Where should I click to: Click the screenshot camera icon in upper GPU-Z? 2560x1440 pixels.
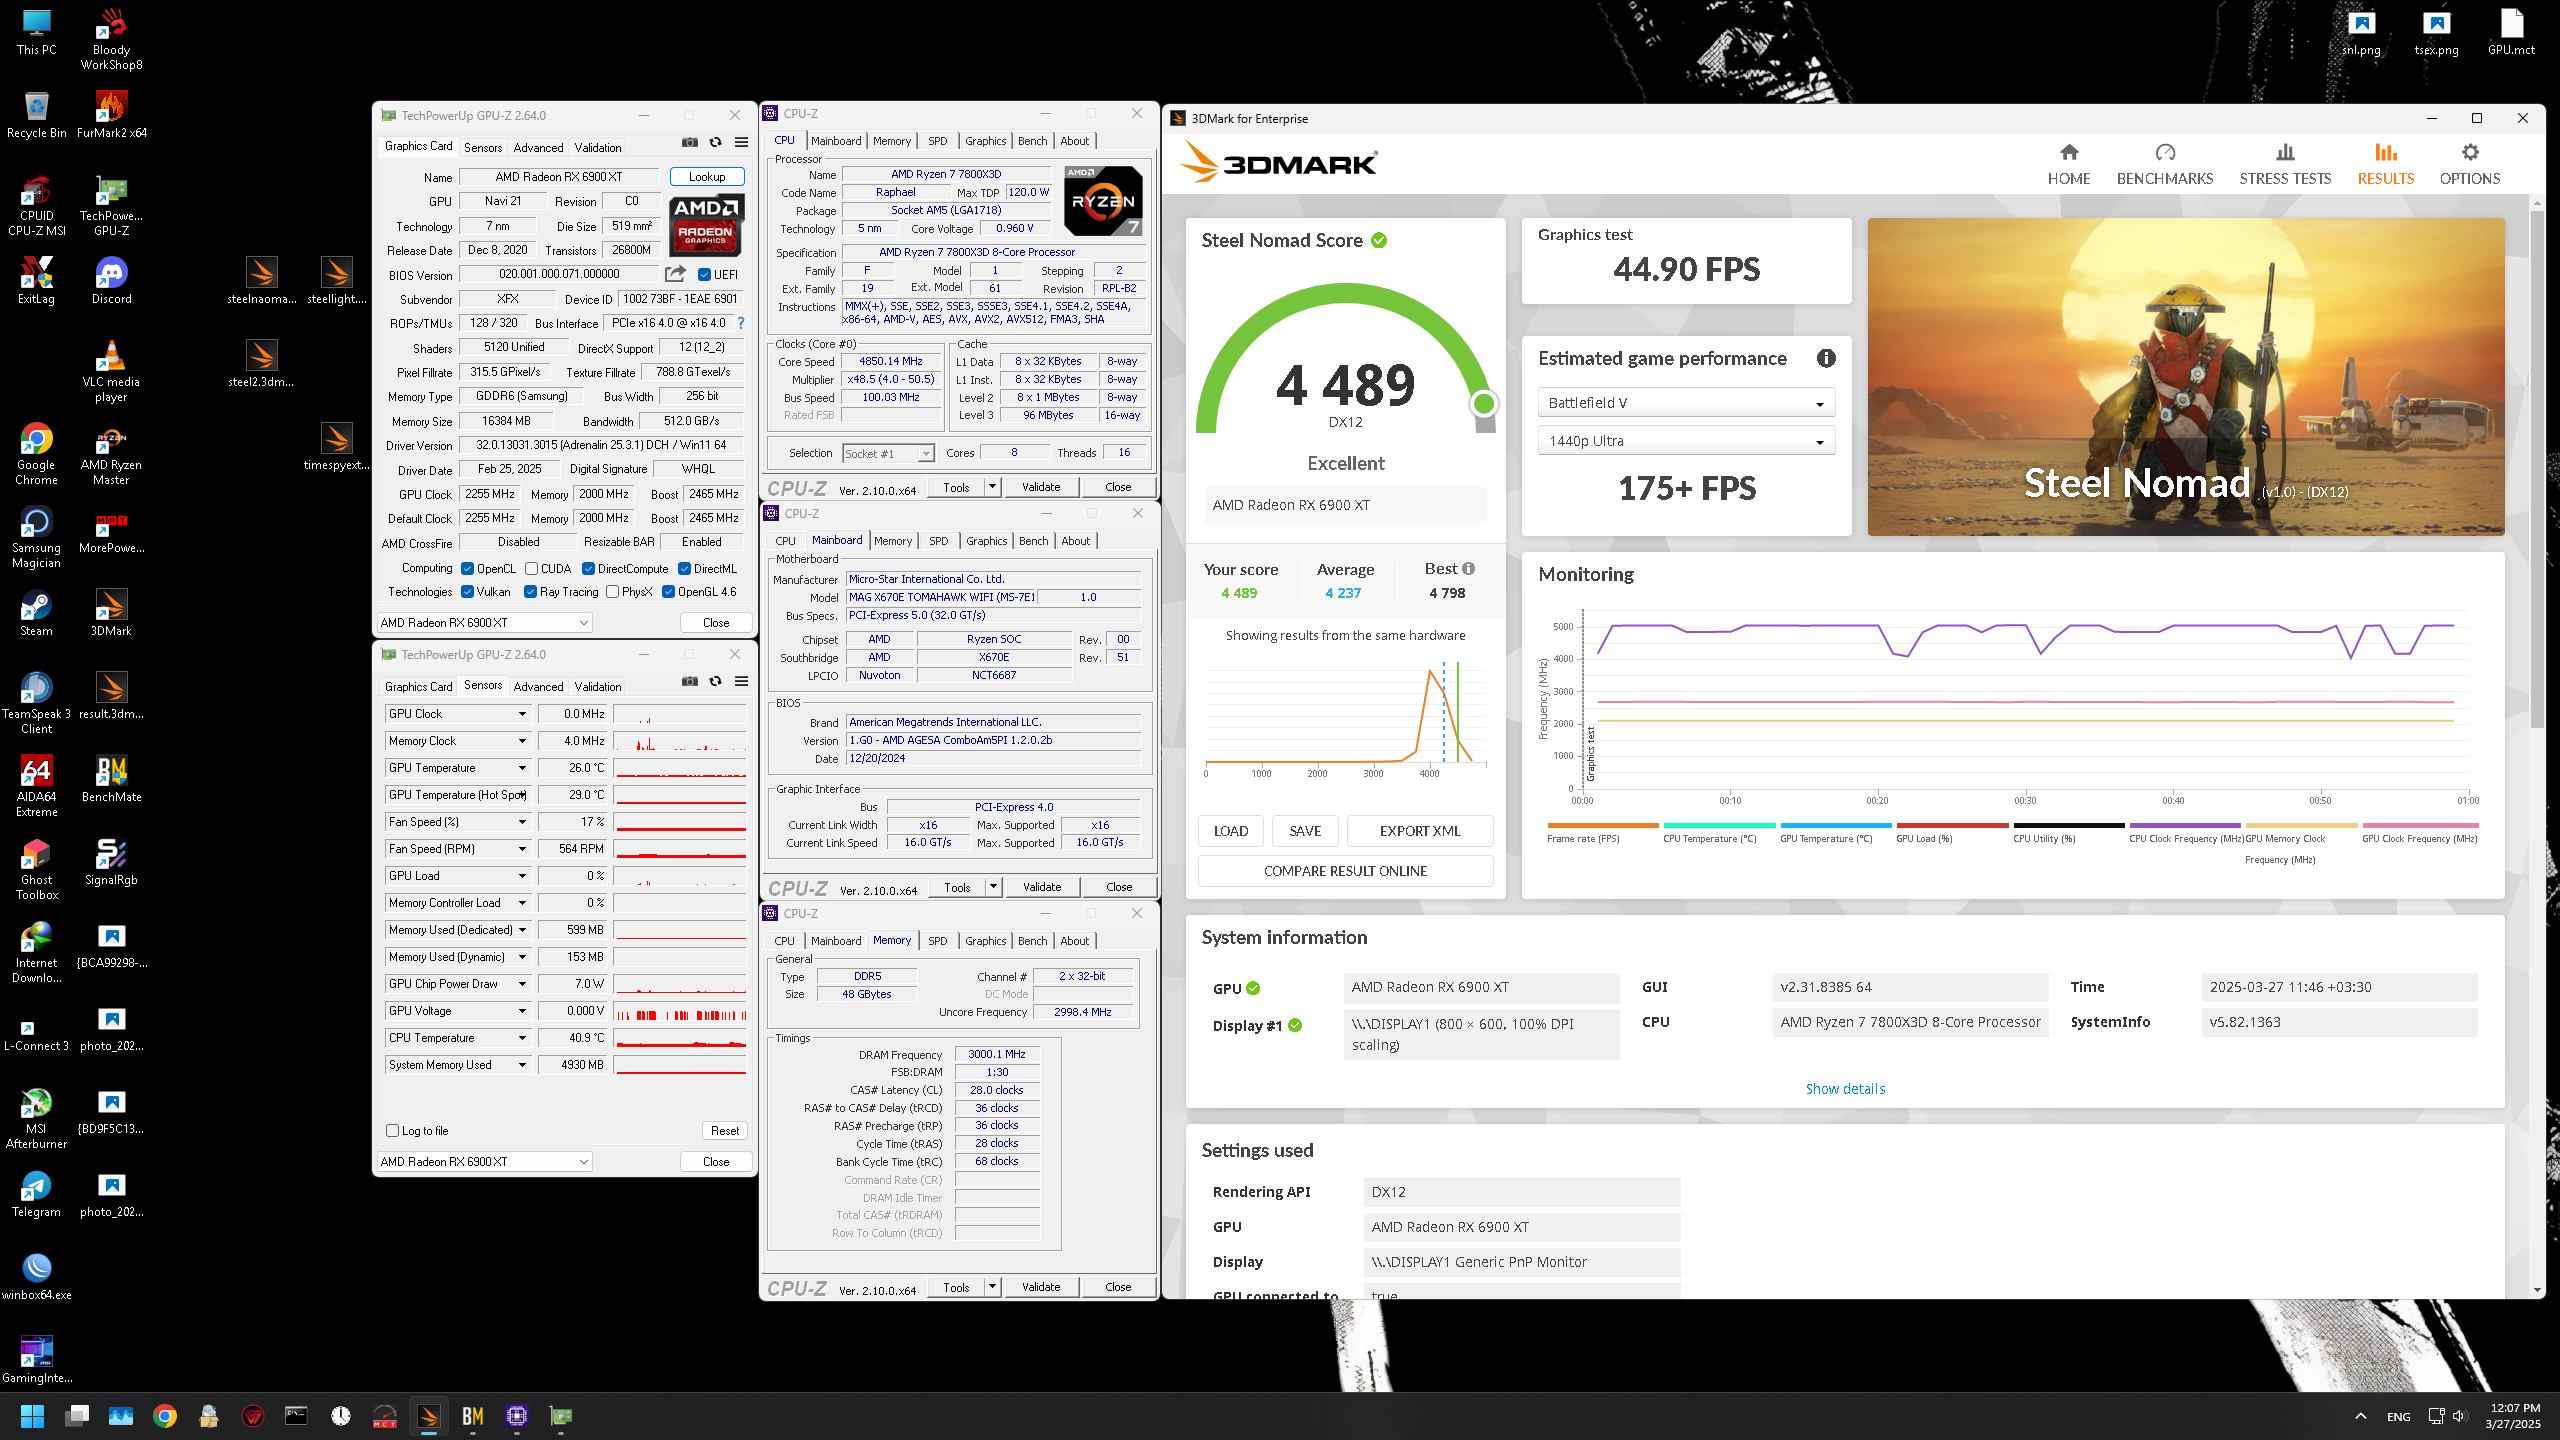coord(690,143)
